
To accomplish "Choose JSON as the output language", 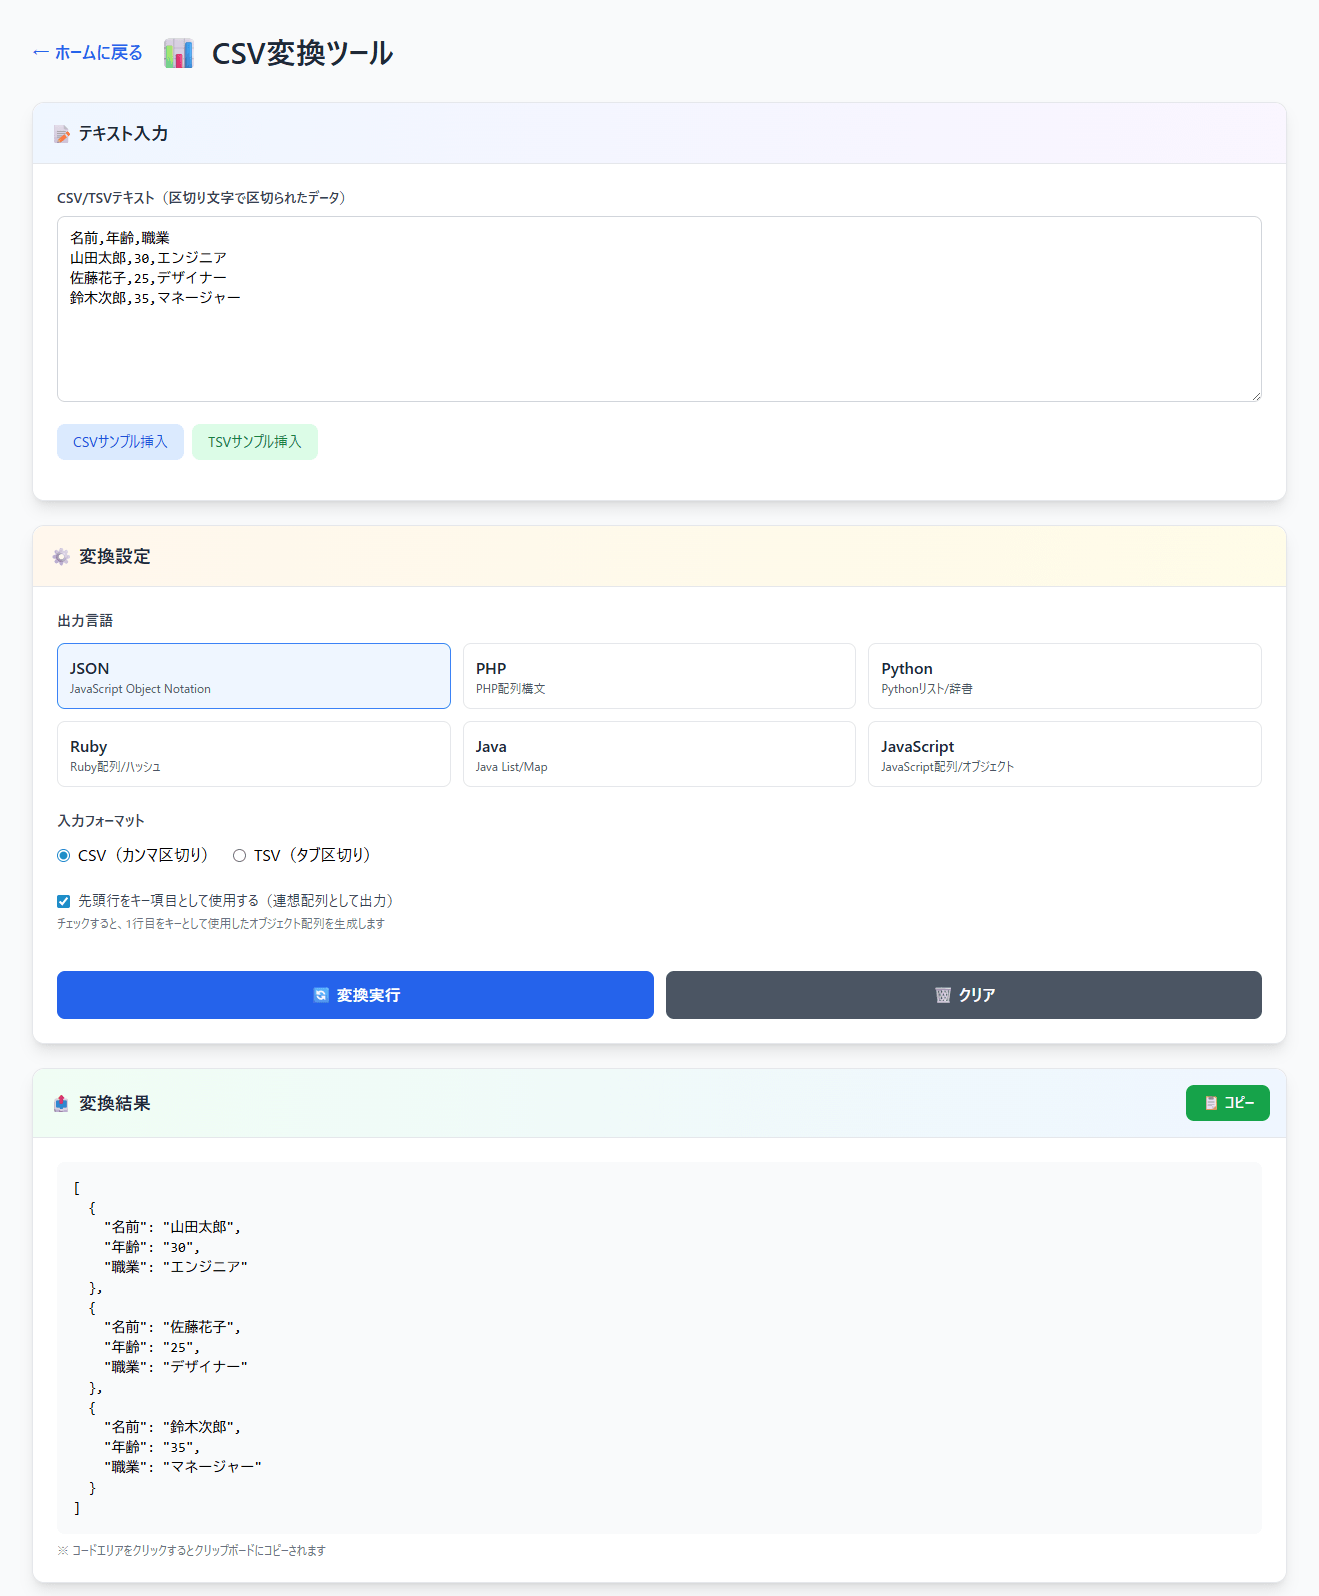I will pos(254,676).
